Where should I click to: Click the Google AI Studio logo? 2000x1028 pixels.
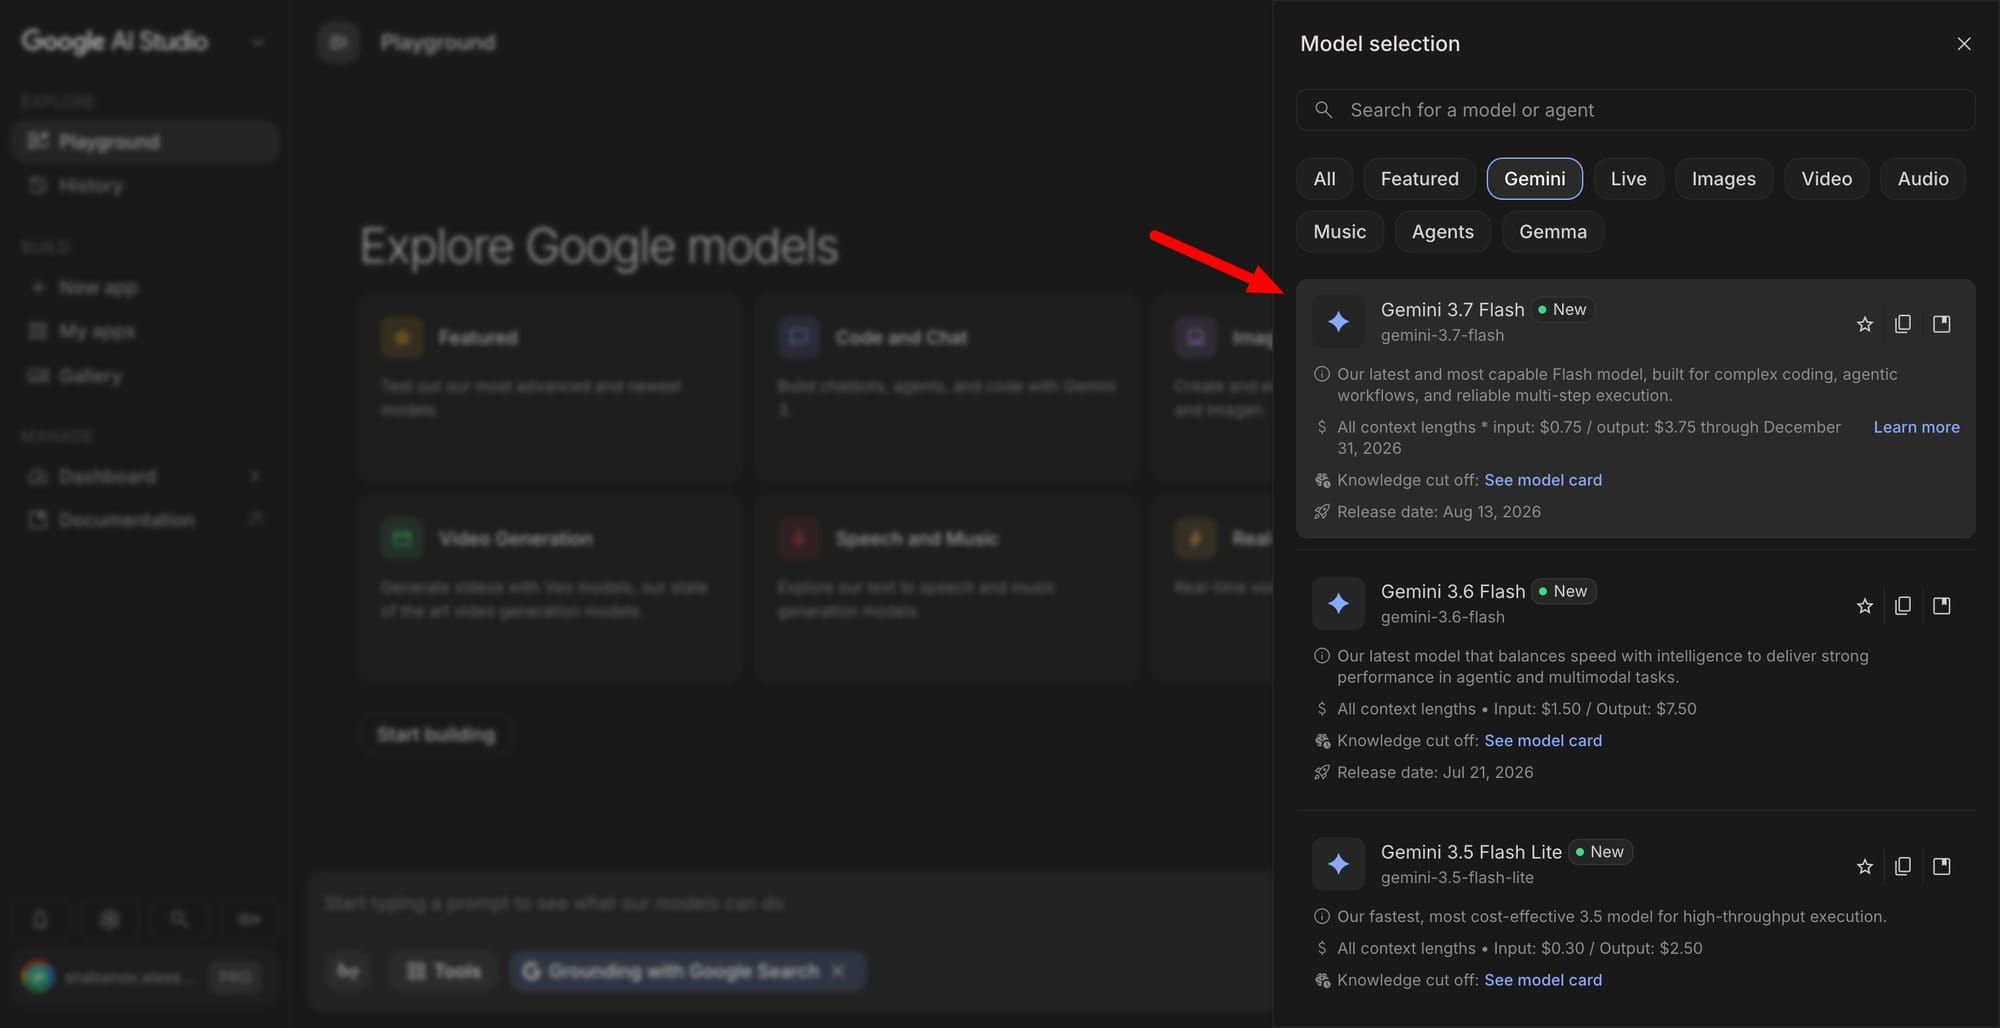tap(115, 41)
